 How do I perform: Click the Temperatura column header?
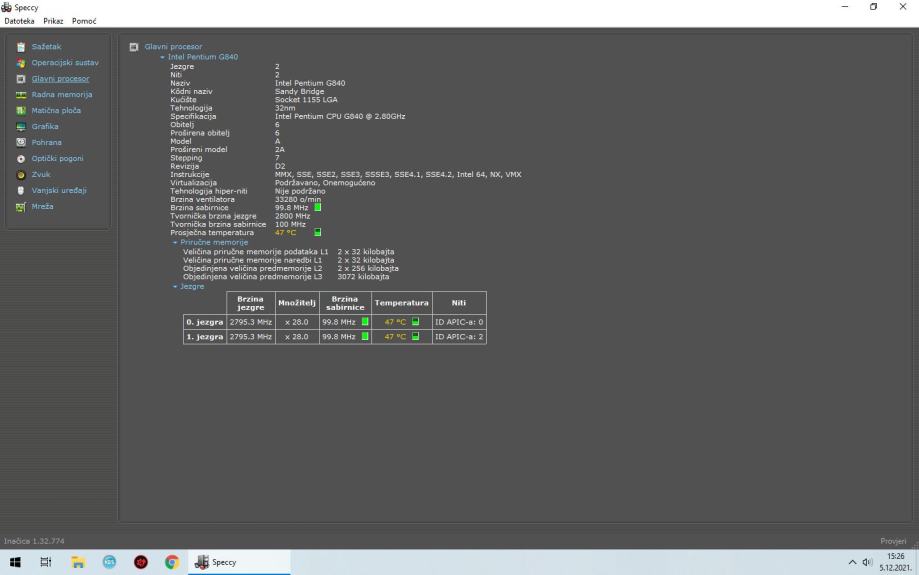coord(401,303)
